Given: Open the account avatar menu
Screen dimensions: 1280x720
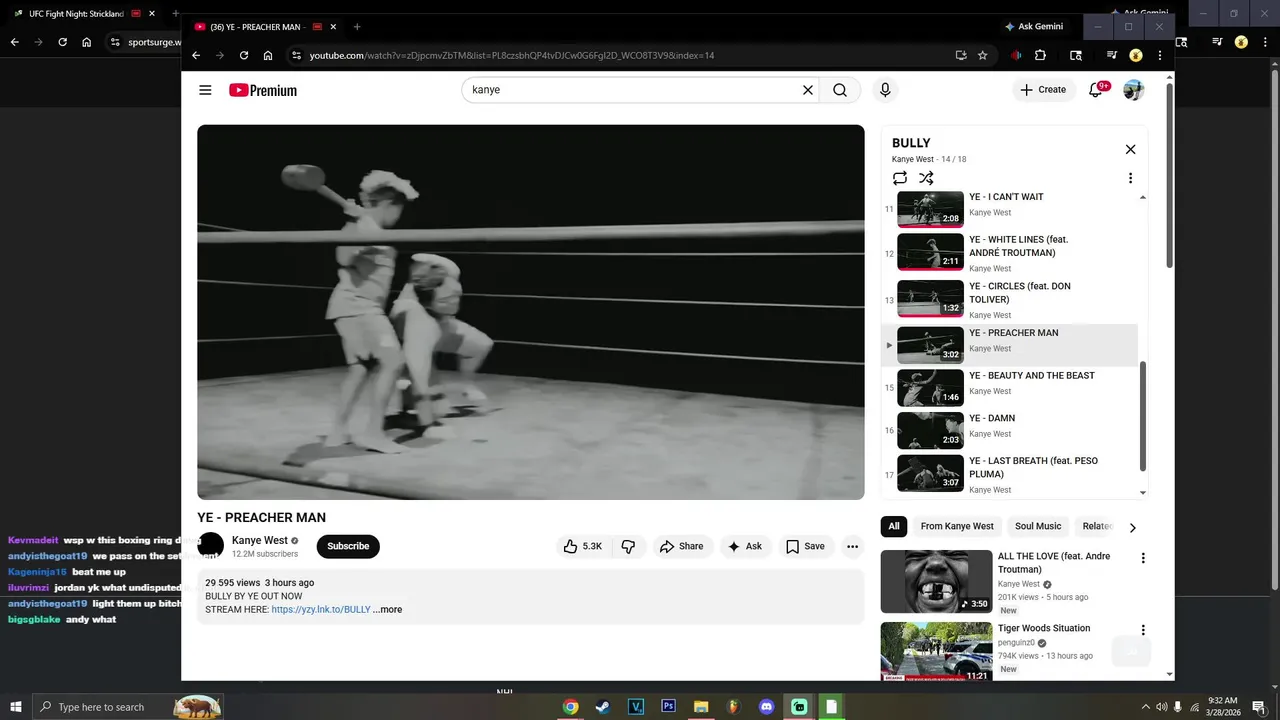Looking at the screenshot, I should point(1133,90).
